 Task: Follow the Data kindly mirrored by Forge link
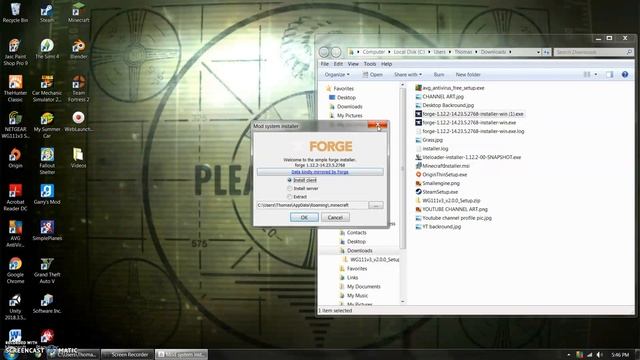[x=320, y=172]
